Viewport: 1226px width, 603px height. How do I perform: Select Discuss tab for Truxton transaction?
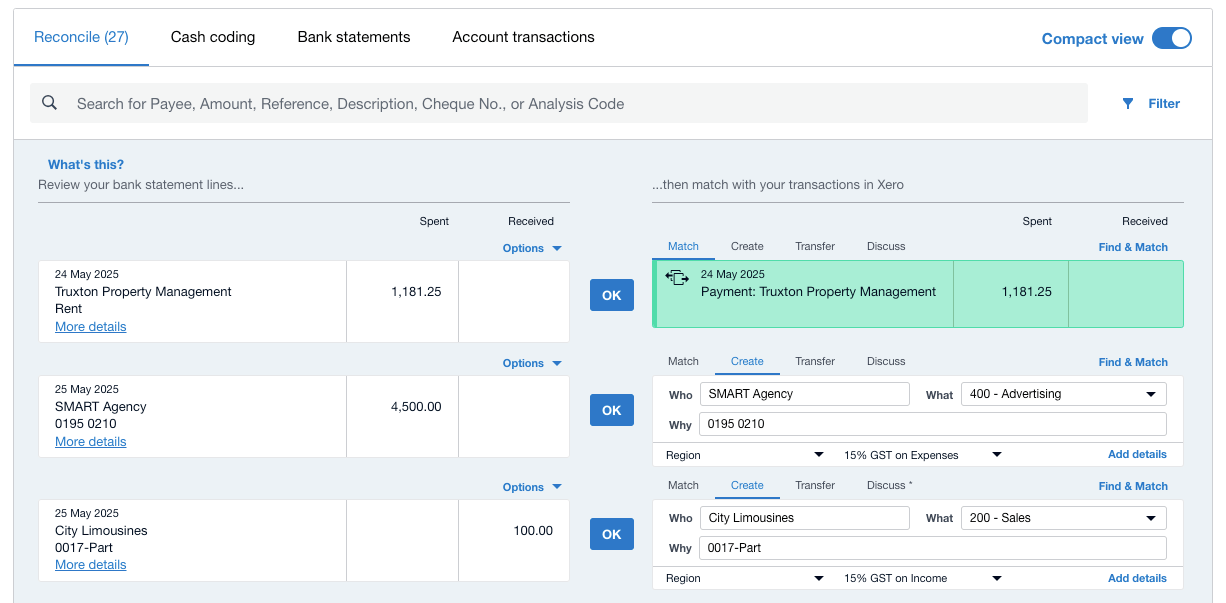(x=886, y=246)
